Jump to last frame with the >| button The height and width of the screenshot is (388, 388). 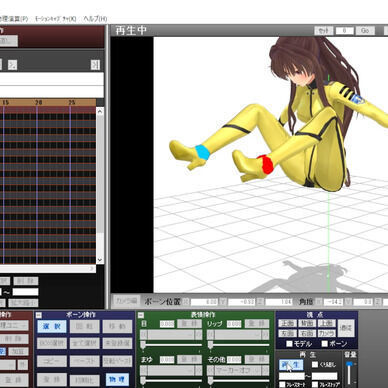click(x=95, y=65)
